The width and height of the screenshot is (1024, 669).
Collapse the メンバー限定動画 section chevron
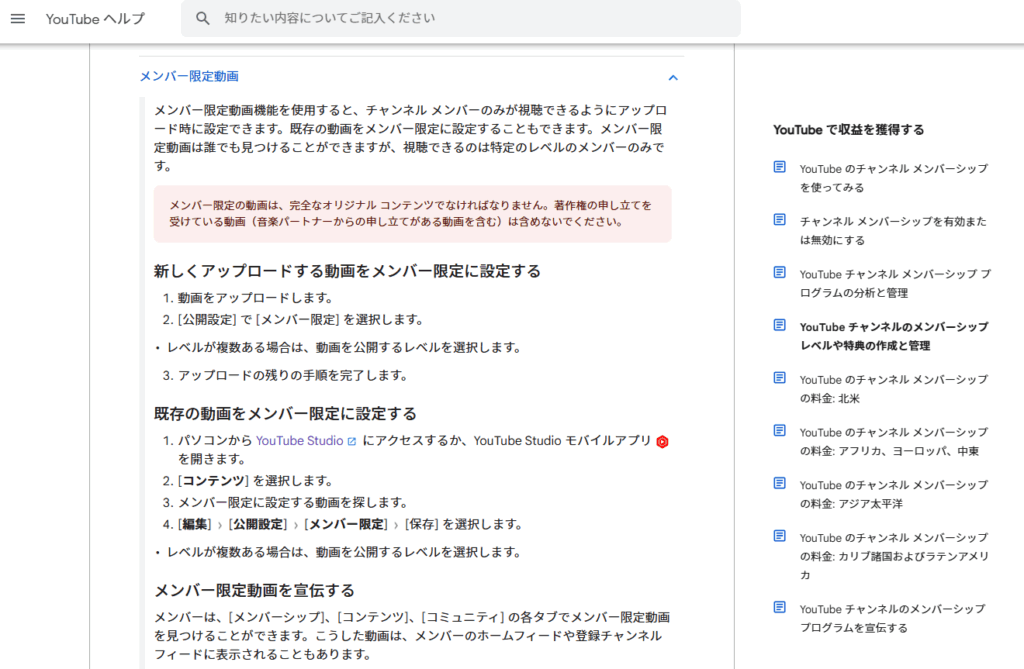coord(673,77)
